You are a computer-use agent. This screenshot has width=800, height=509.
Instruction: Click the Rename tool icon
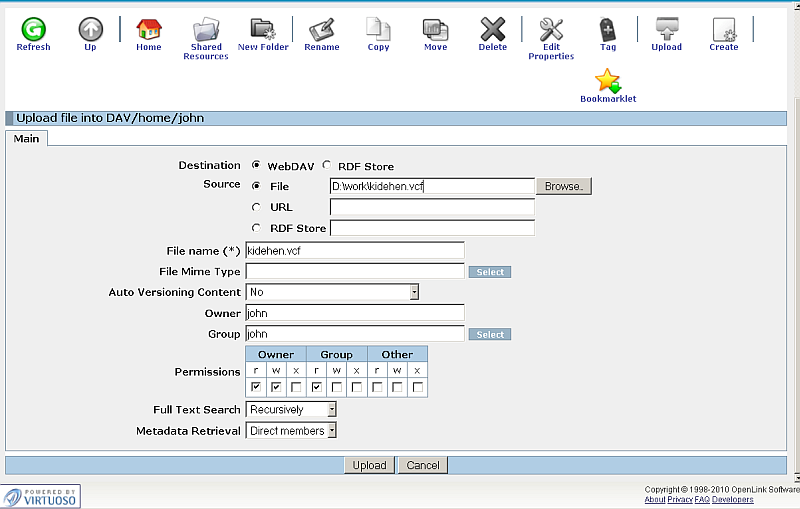(x=321, y=30)
